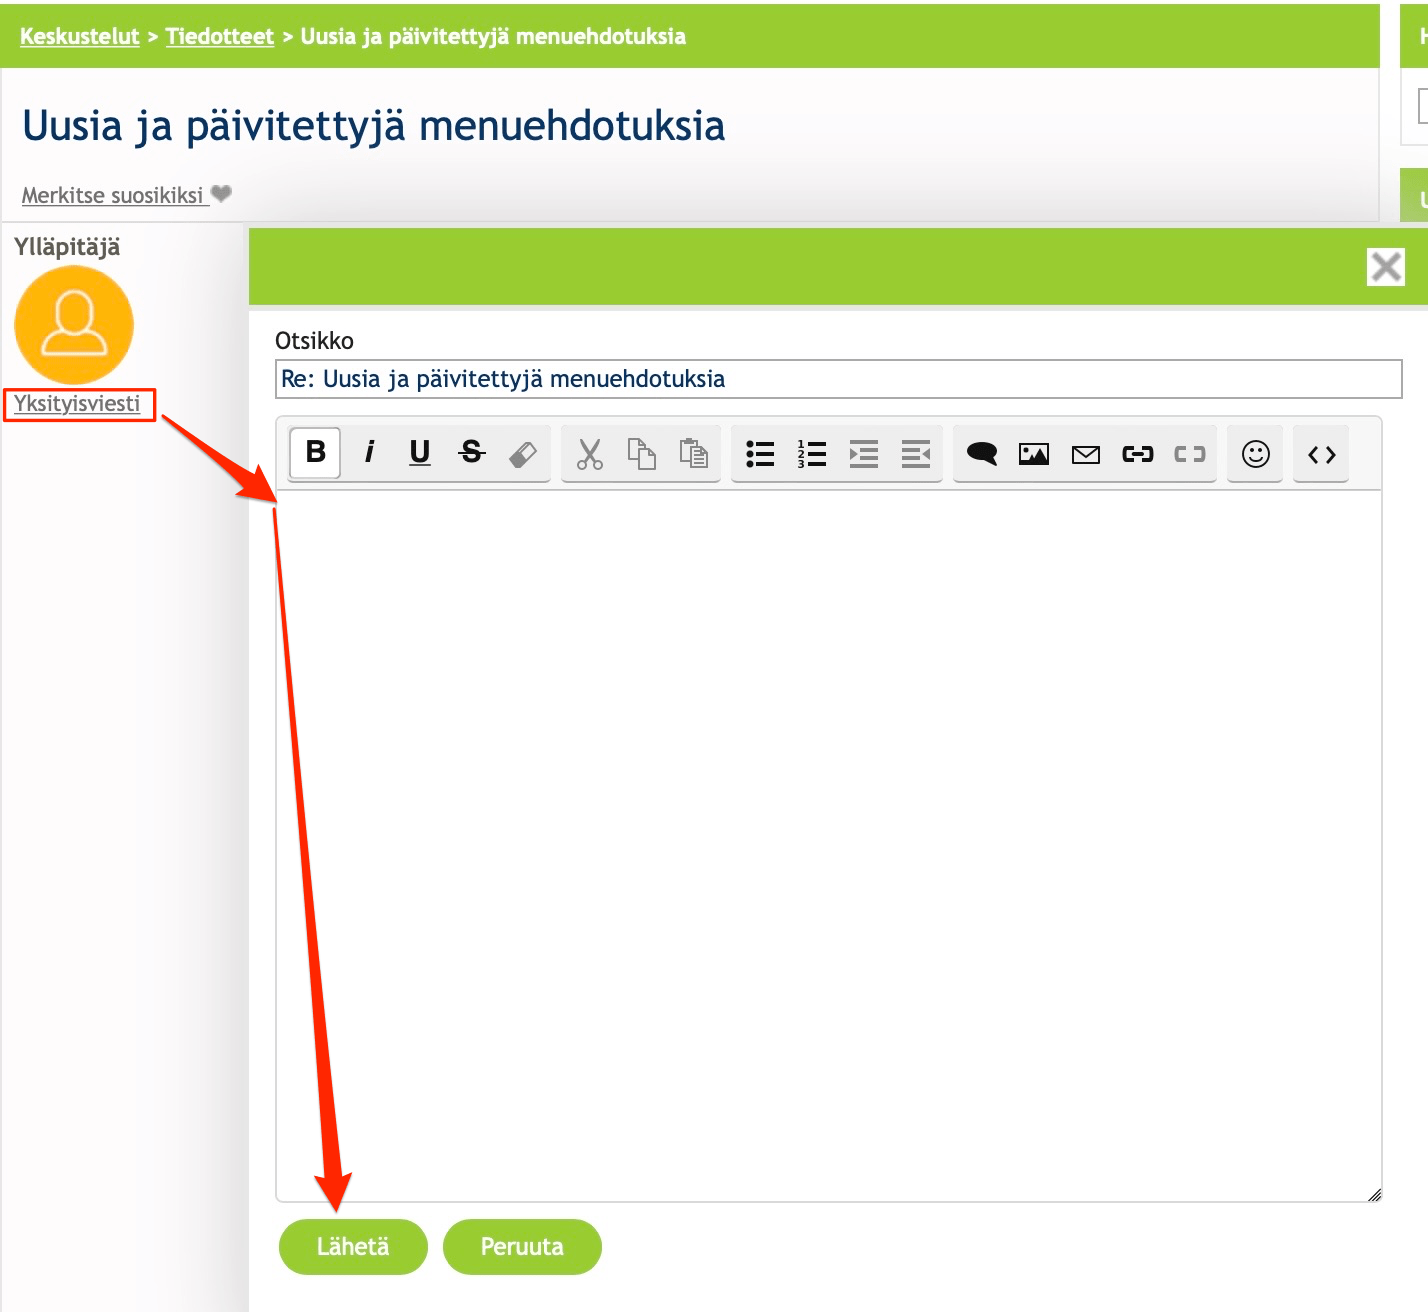Decrease indentation of the text
The image size is (1428, 1312).
916,453
